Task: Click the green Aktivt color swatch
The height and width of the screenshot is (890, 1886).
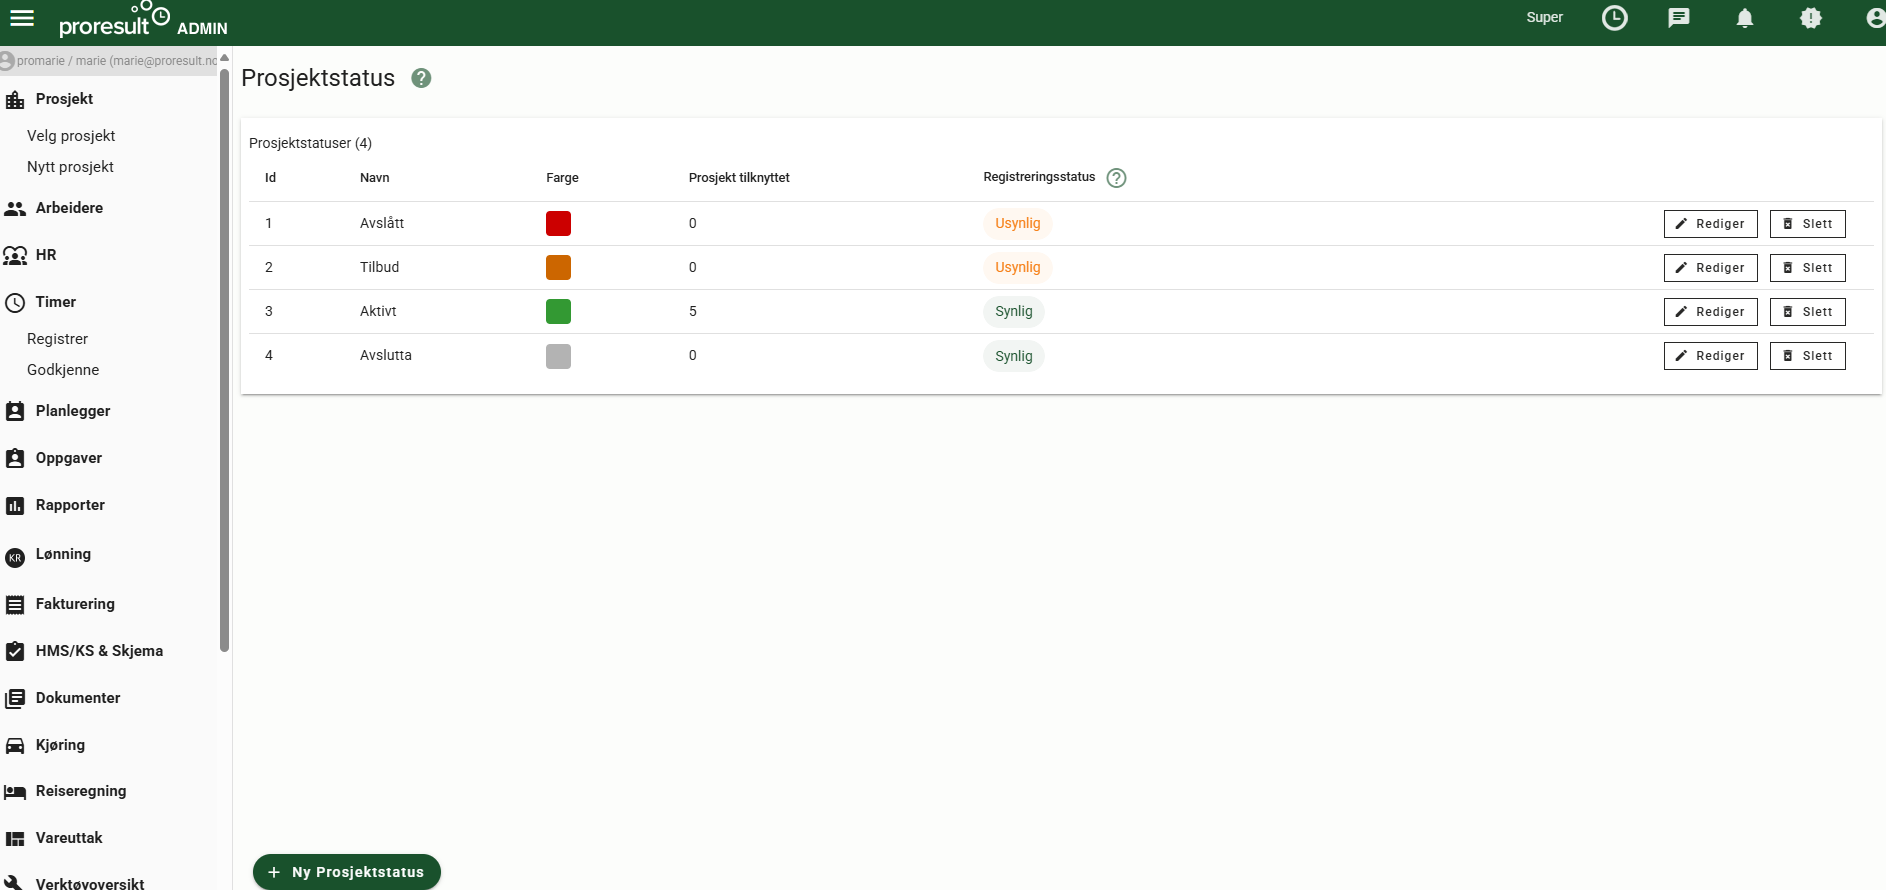Action: 558,311
